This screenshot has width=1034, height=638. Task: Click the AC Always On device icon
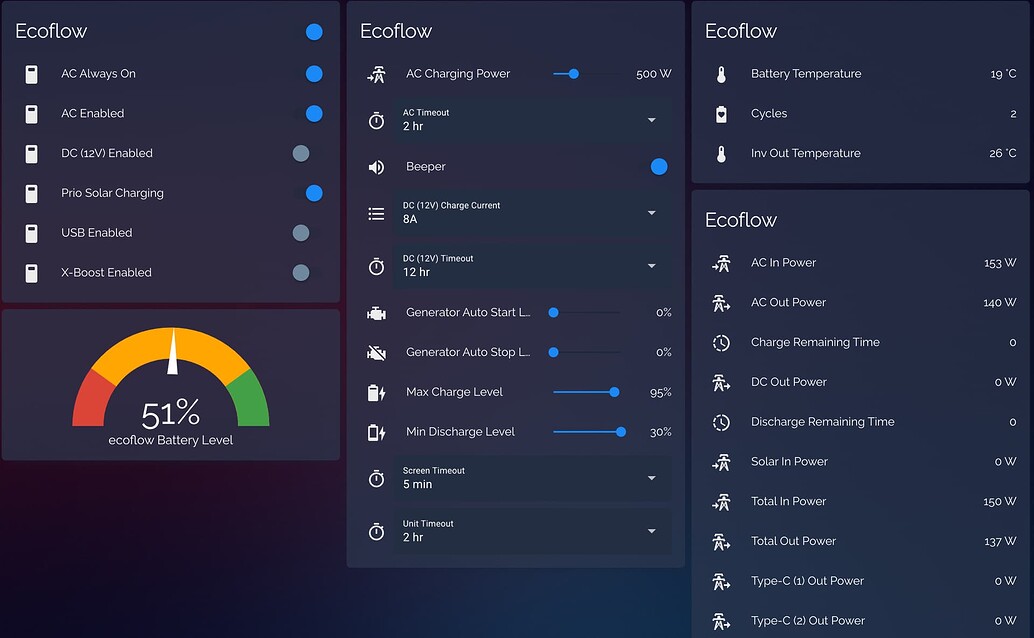point(31,74)
